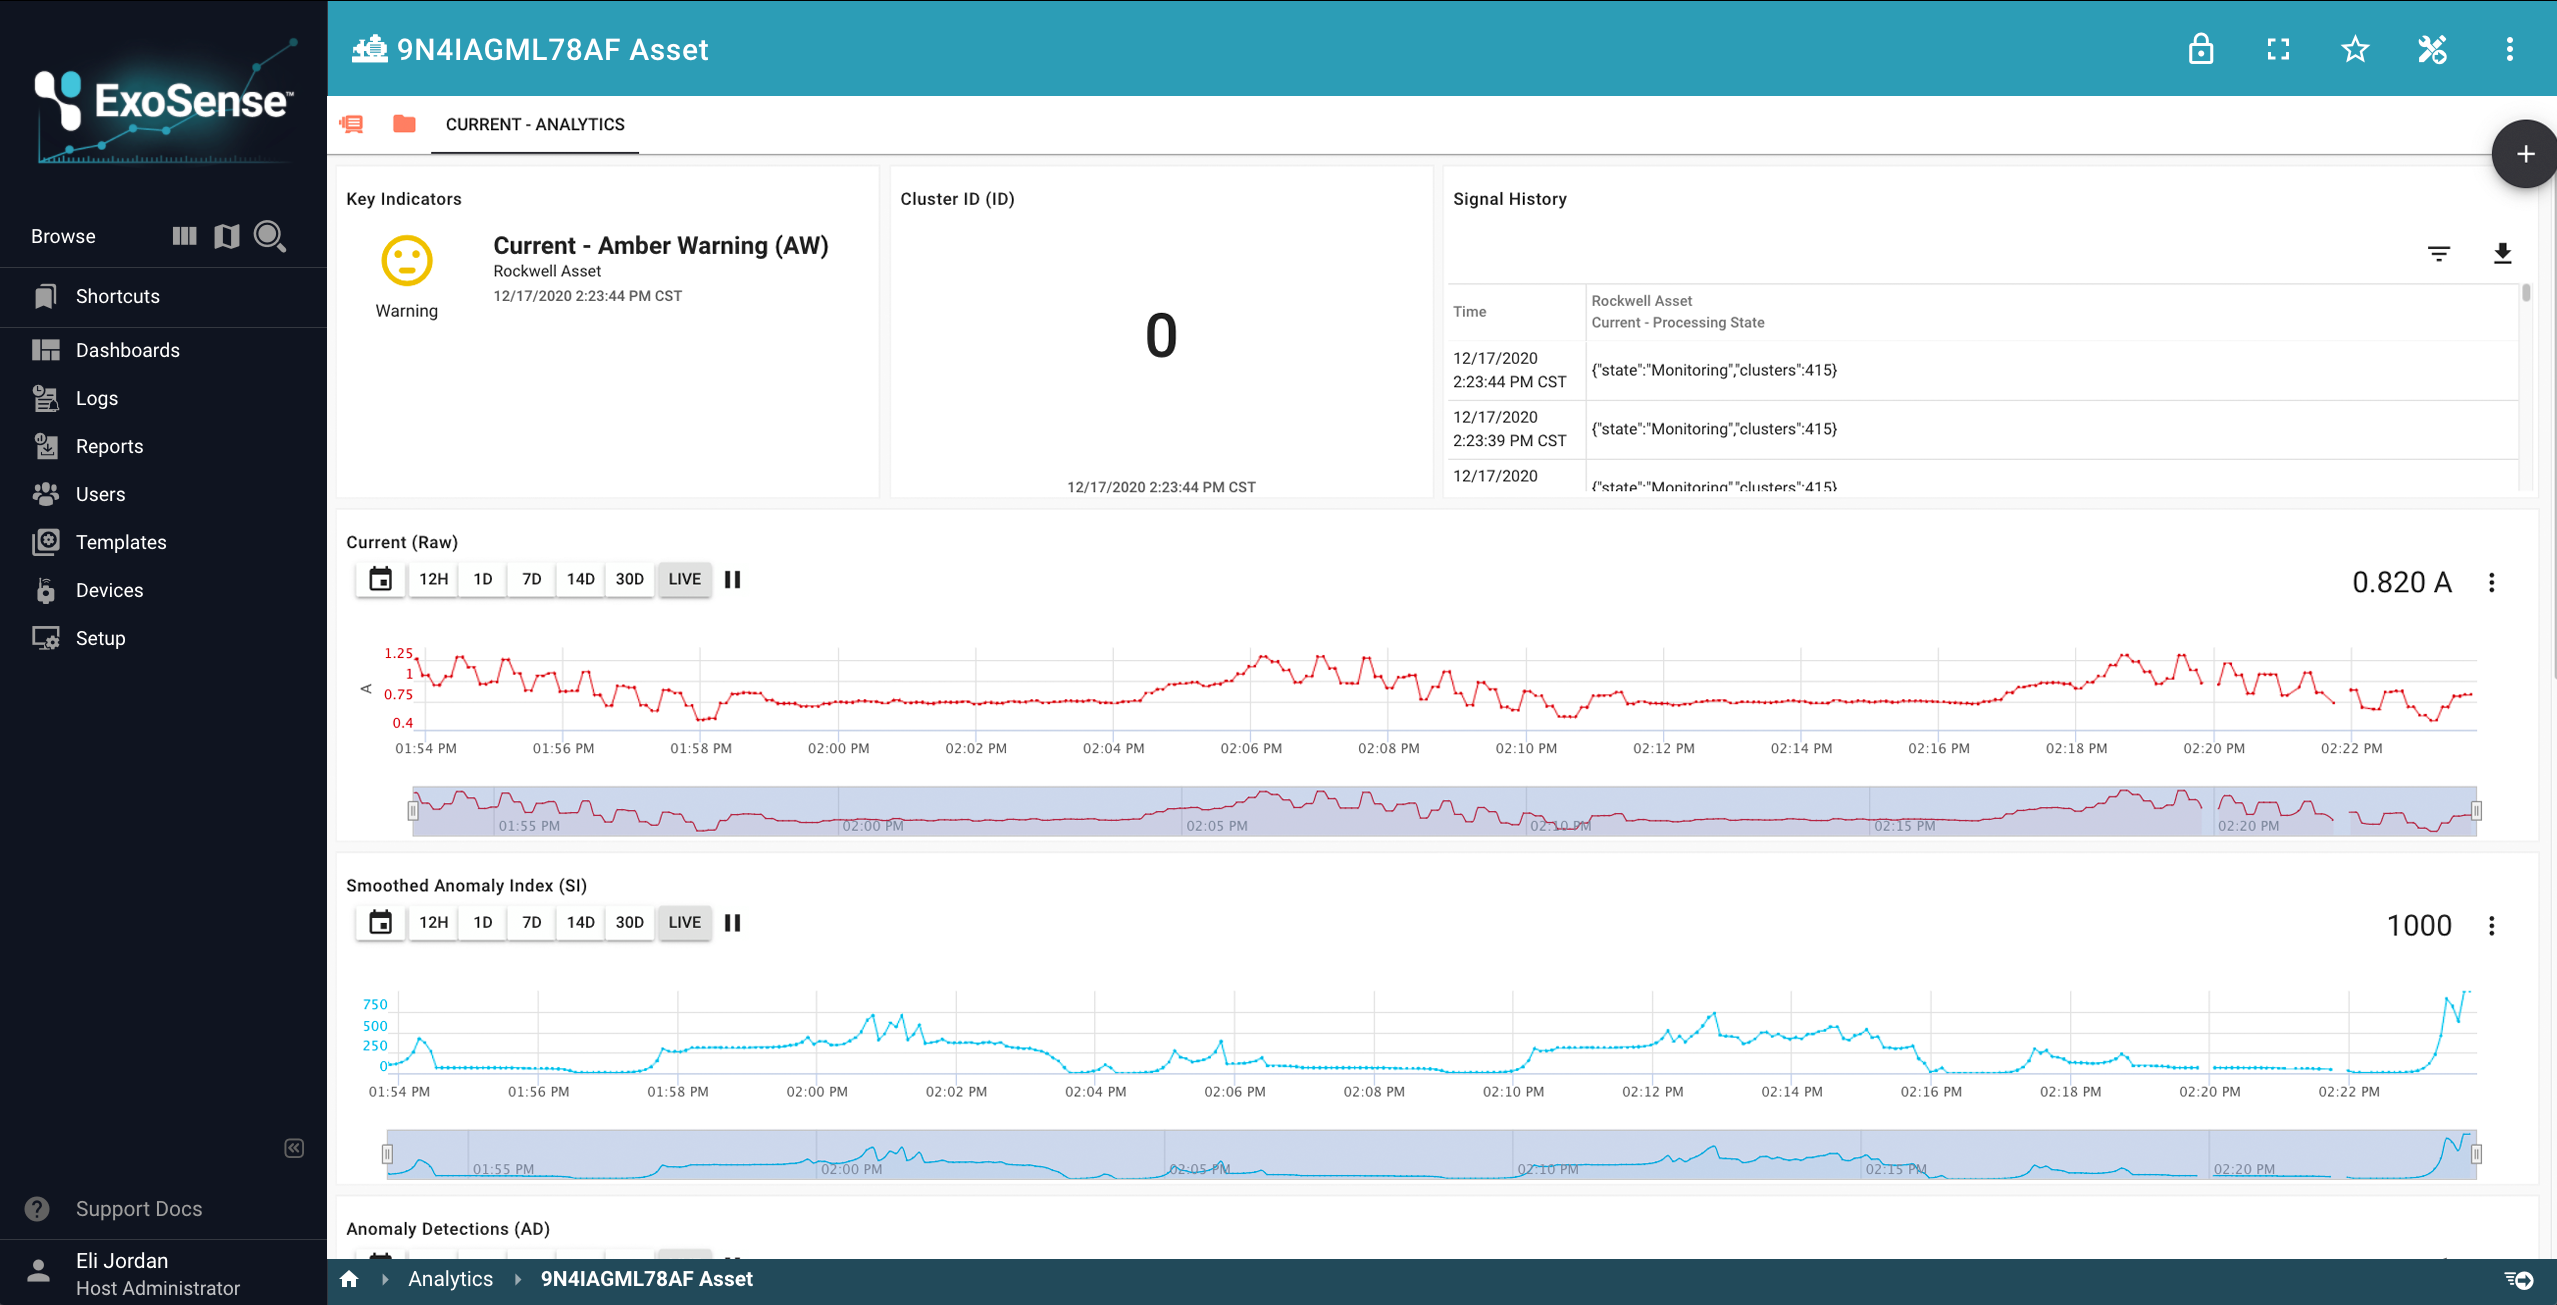Open header vertical dots menu
This screenshot has width=2557, height=1305.
[x=2509, y=49]
